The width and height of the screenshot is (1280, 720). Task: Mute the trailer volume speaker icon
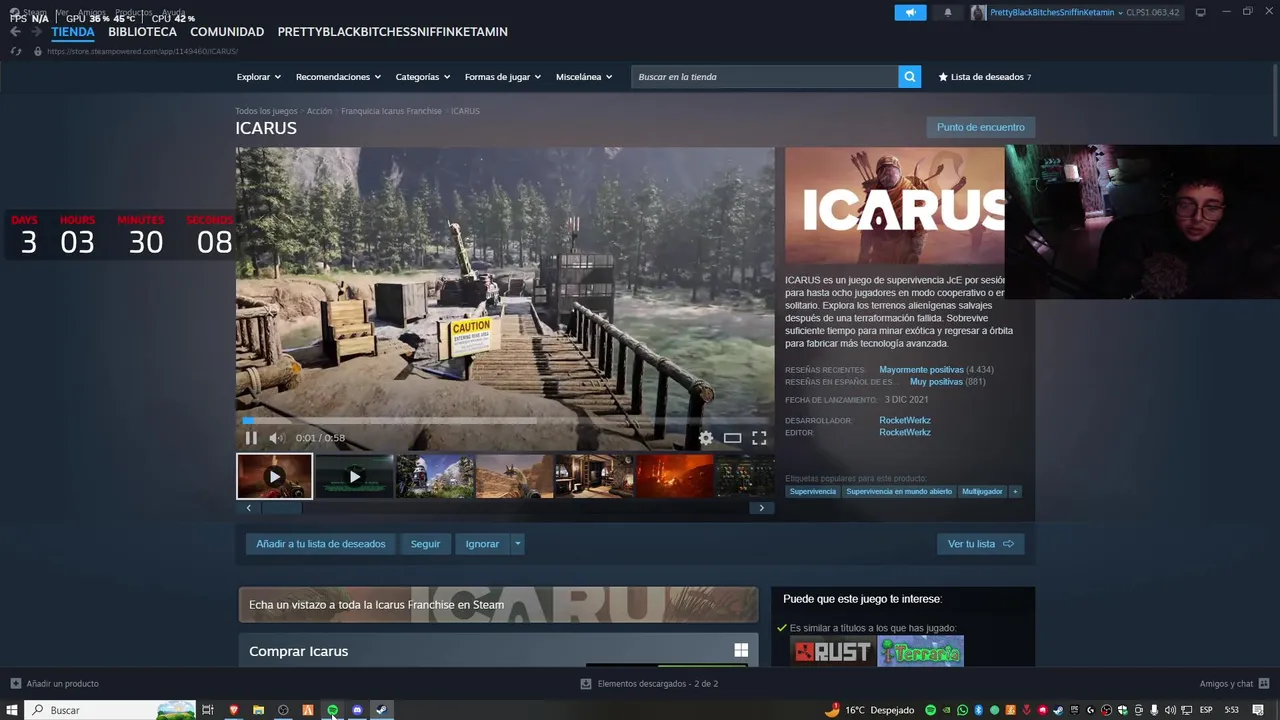tap(277, 438)
